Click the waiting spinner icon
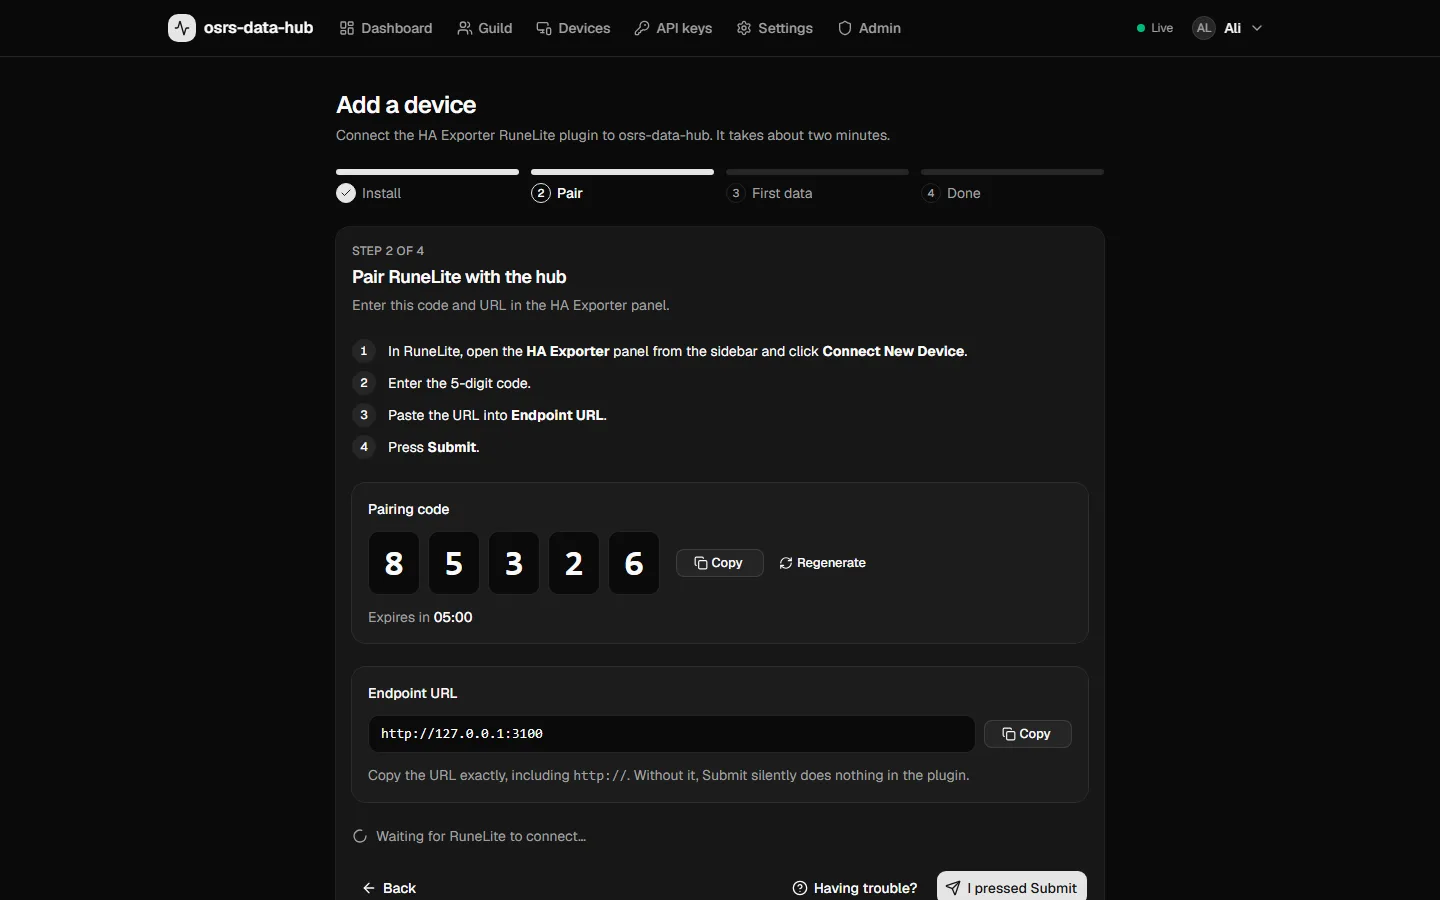1440x900 pixels. click(360, 836)
